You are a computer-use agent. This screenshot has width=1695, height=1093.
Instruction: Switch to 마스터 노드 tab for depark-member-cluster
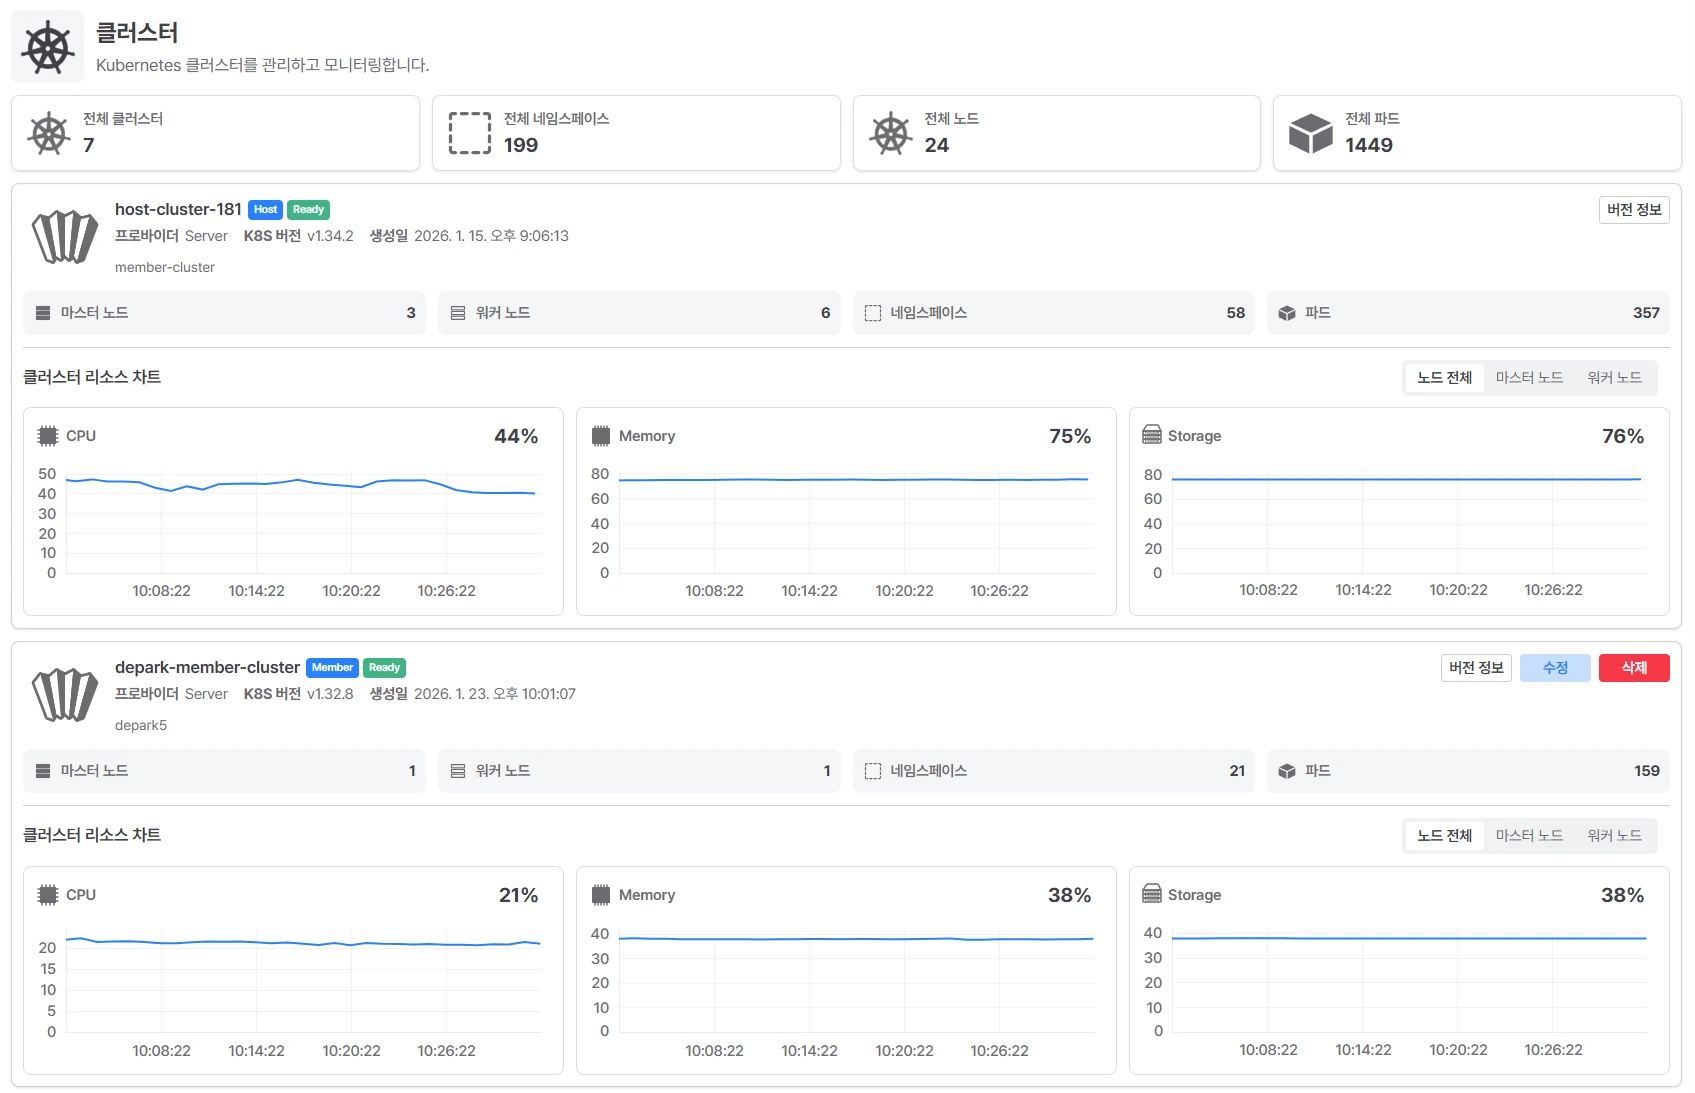[1529, 836]
